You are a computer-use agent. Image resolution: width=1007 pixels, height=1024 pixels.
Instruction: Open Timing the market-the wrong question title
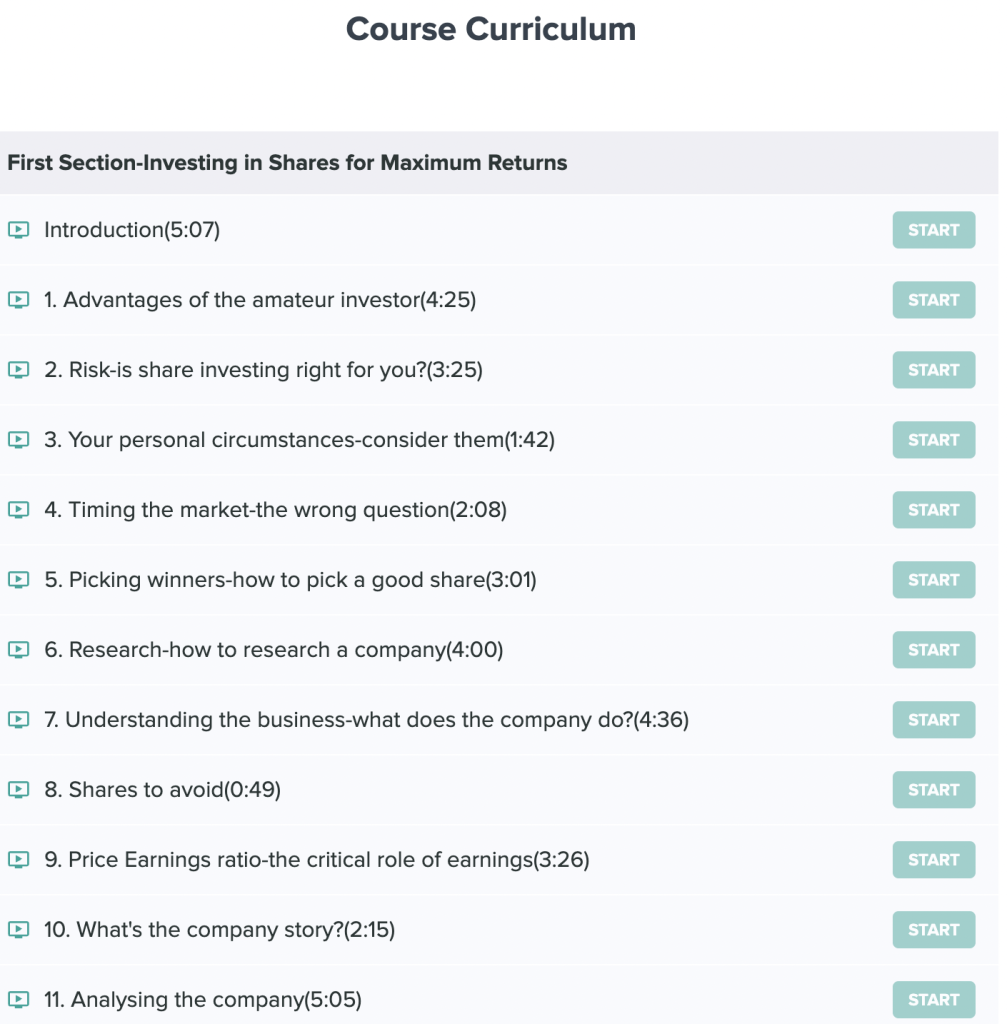click(x=275, y=510)
